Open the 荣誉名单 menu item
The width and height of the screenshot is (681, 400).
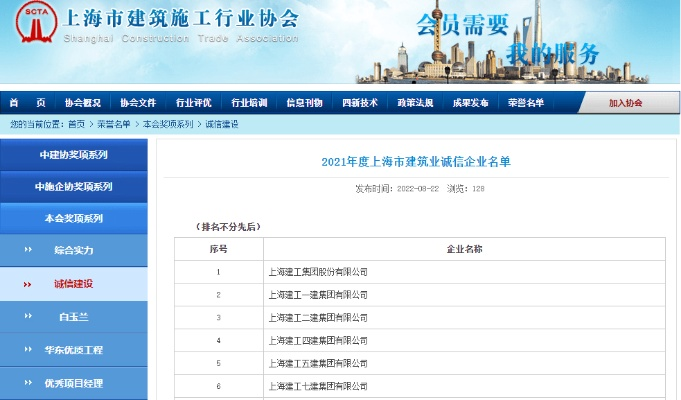(x=526, y=103)
